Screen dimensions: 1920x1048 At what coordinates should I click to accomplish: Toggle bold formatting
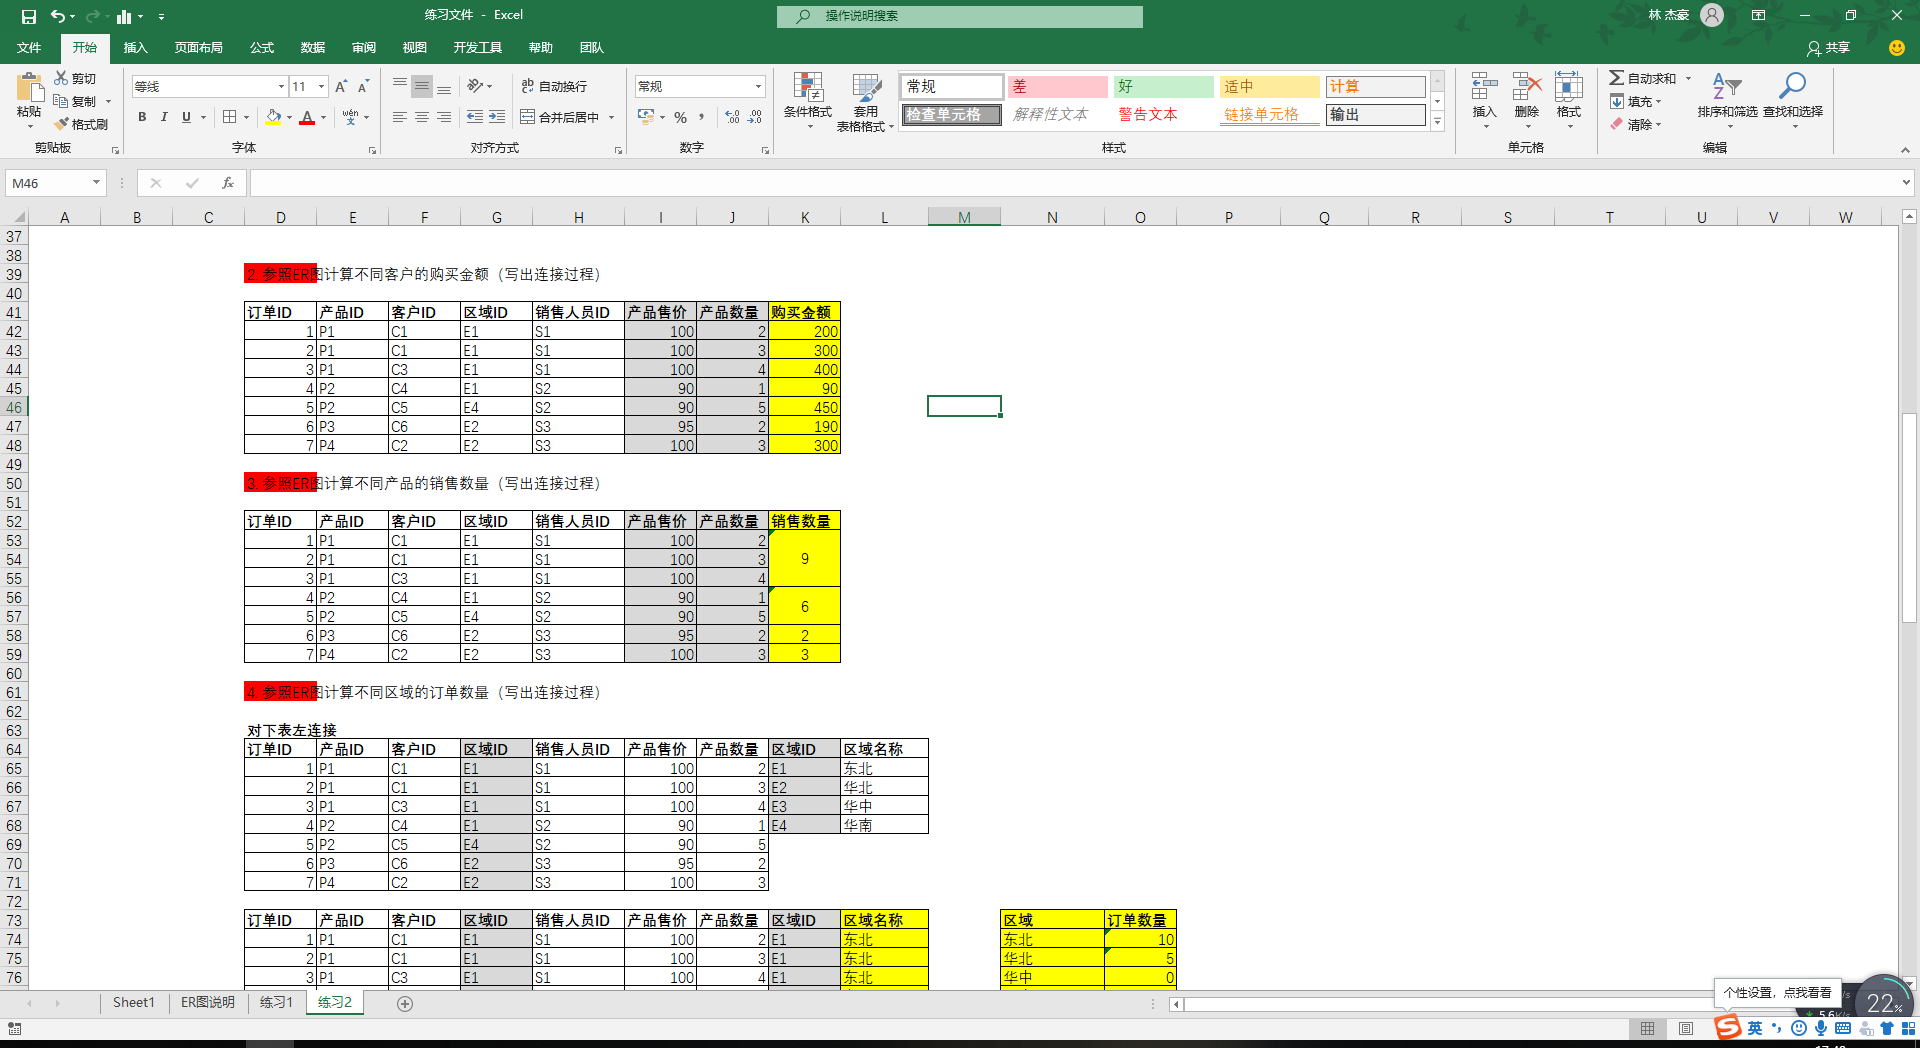tap(142, 117)
